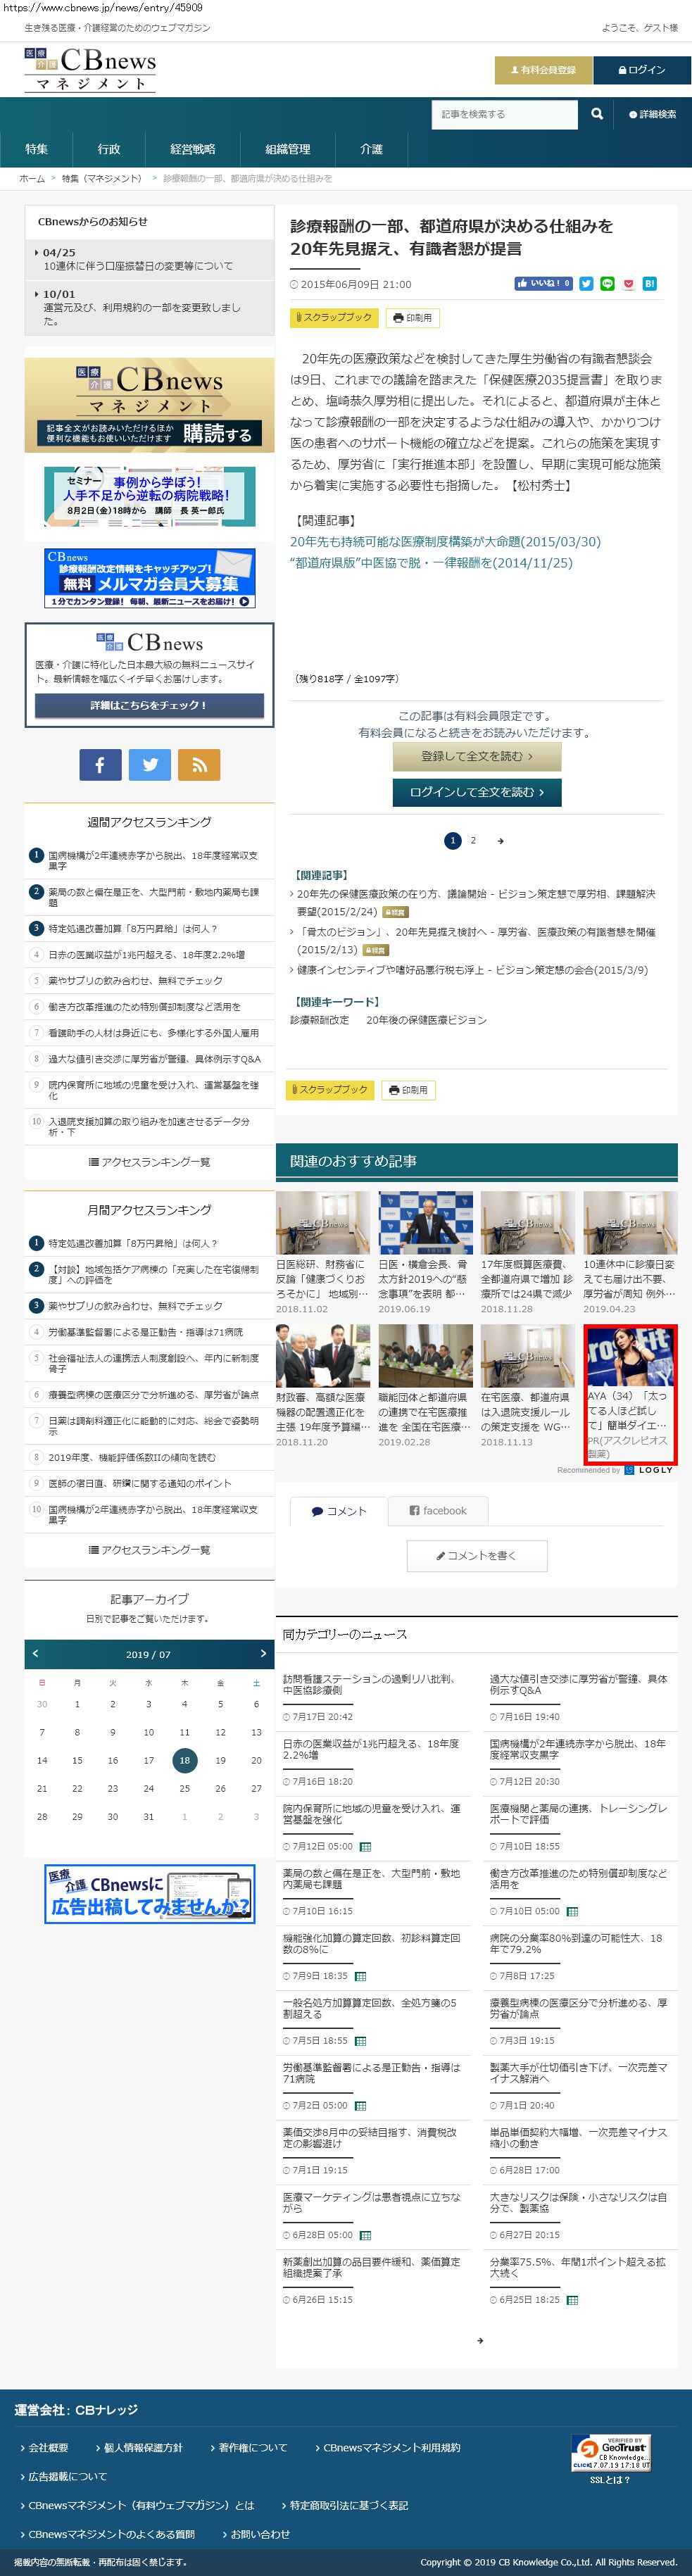Switch to the facebook comments tab

[438, 1510]
